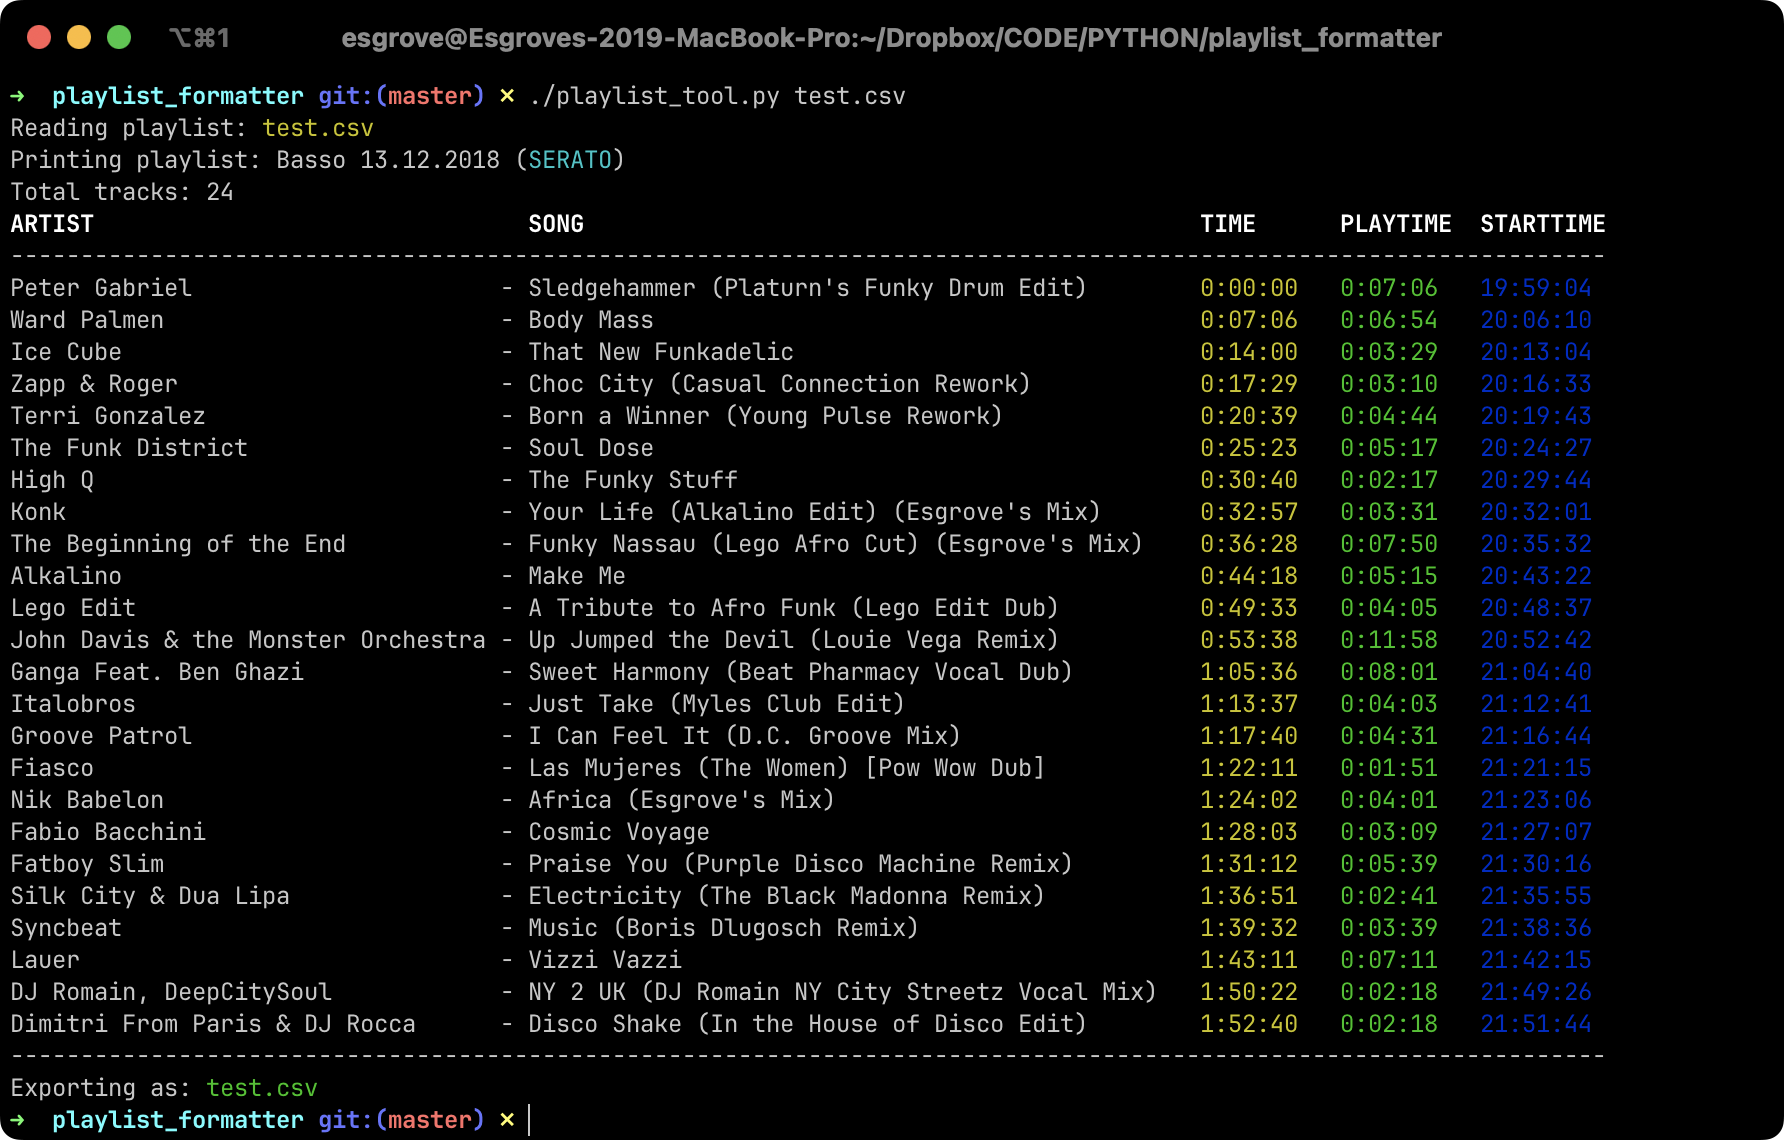Click the song Vizzi Vazzi

point(605,960)
